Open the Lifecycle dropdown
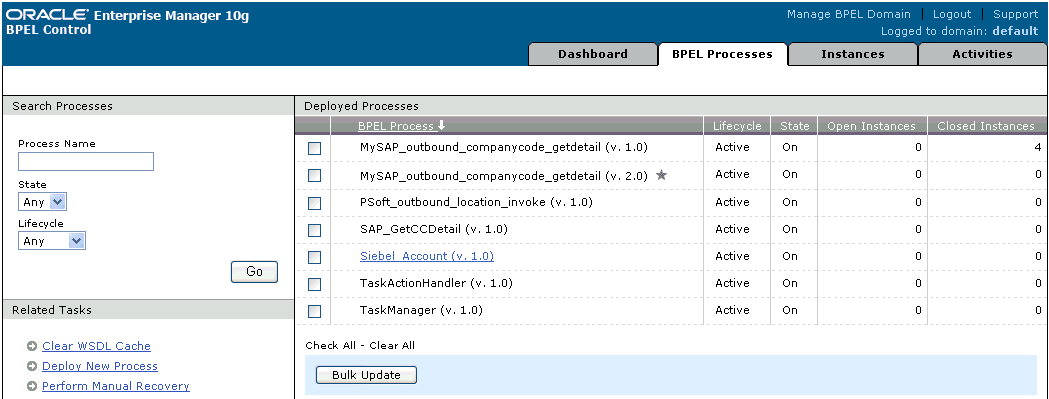 pos(52,241)
